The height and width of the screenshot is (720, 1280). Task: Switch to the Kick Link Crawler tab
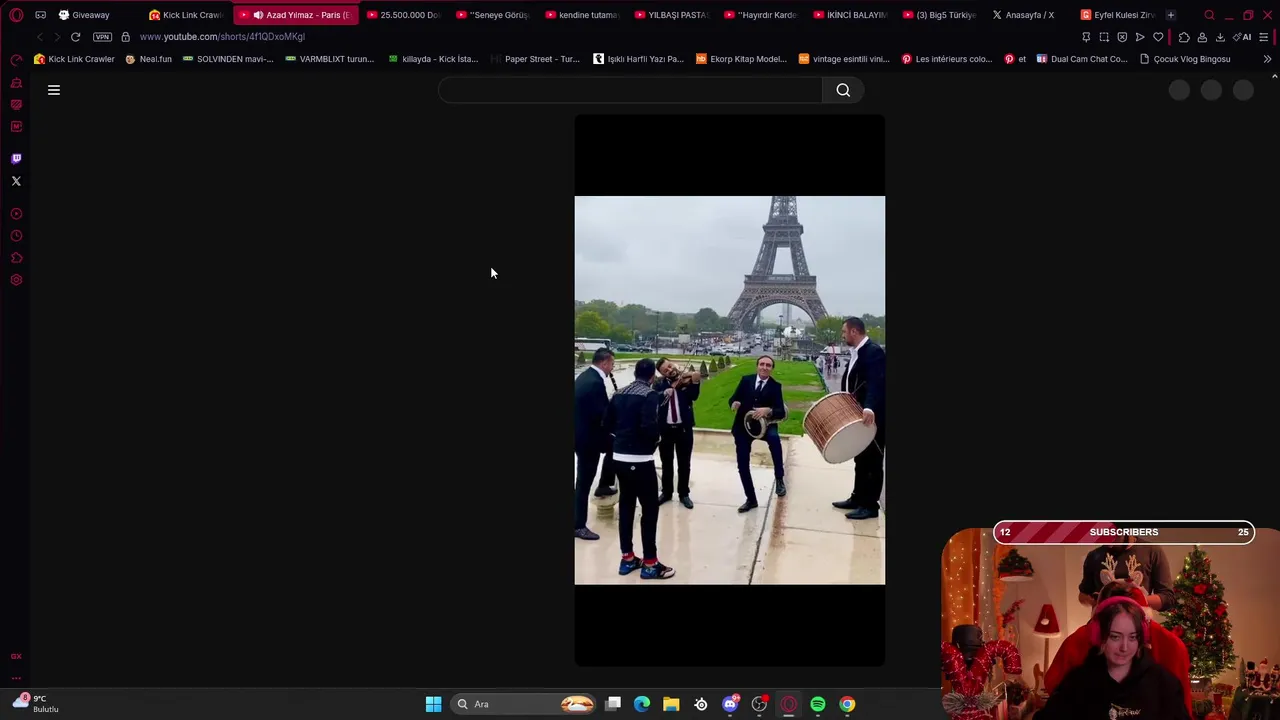point(186,15)
